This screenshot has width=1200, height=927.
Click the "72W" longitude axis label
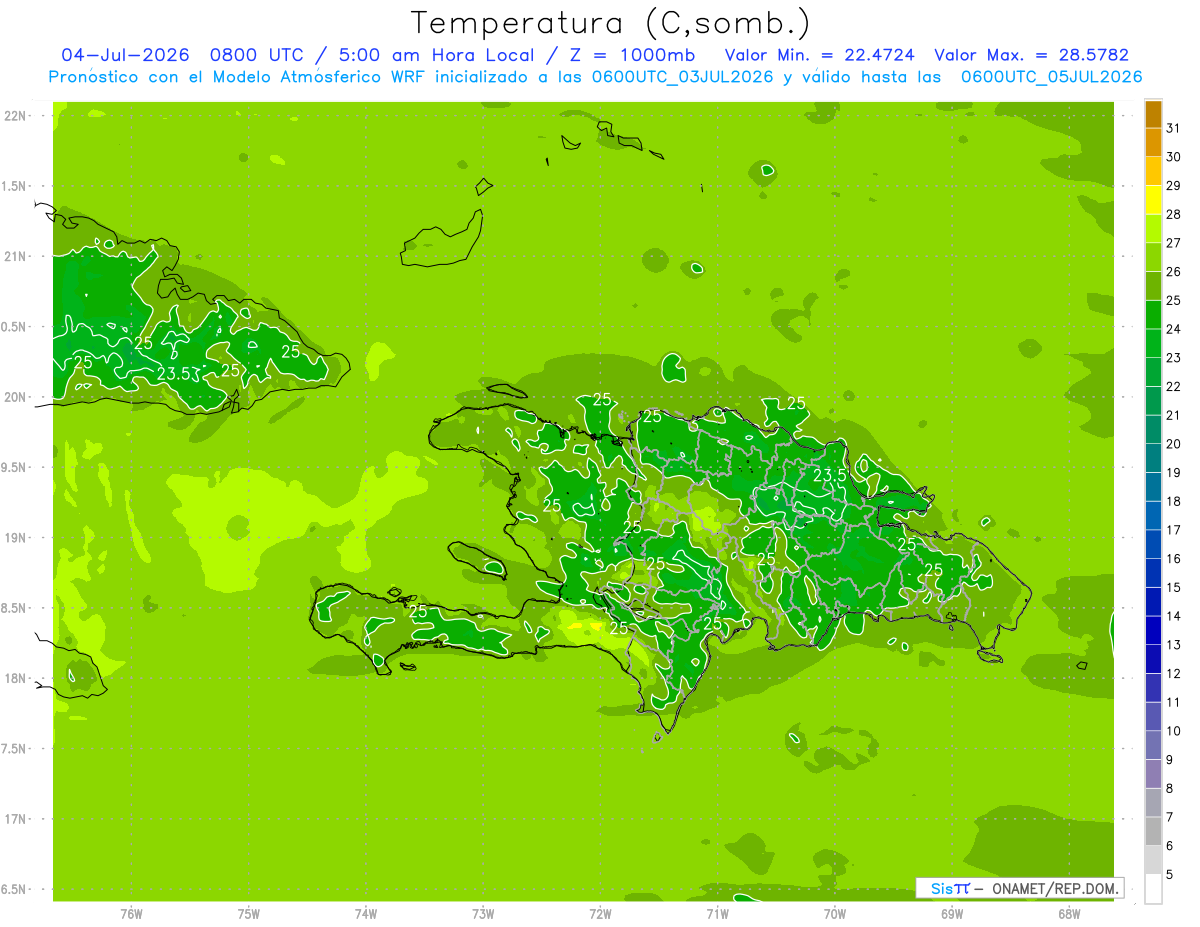[600, 914]
